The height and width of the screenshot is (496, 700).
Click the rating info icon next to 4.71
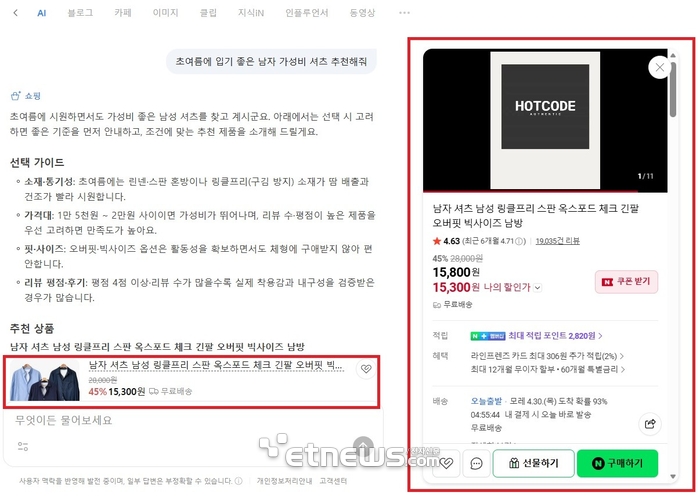click(x=519, y=241)
